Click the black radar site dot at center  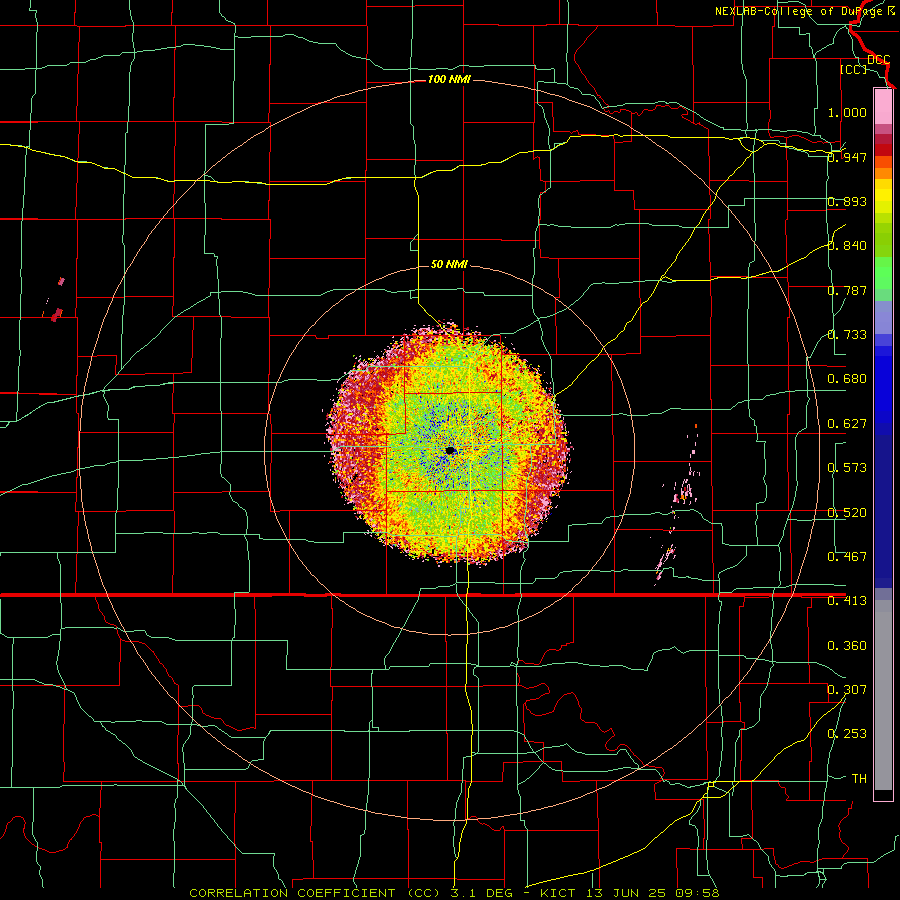451,451
